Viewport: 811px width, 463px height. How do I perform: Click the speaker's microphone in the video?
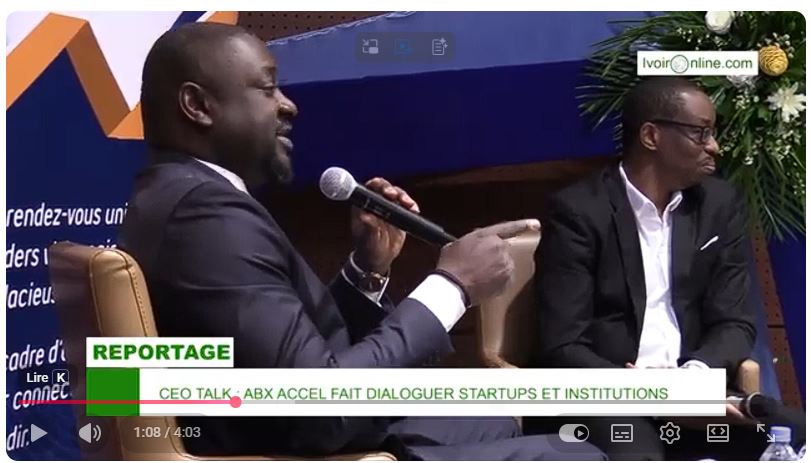[x=385, y=206]
